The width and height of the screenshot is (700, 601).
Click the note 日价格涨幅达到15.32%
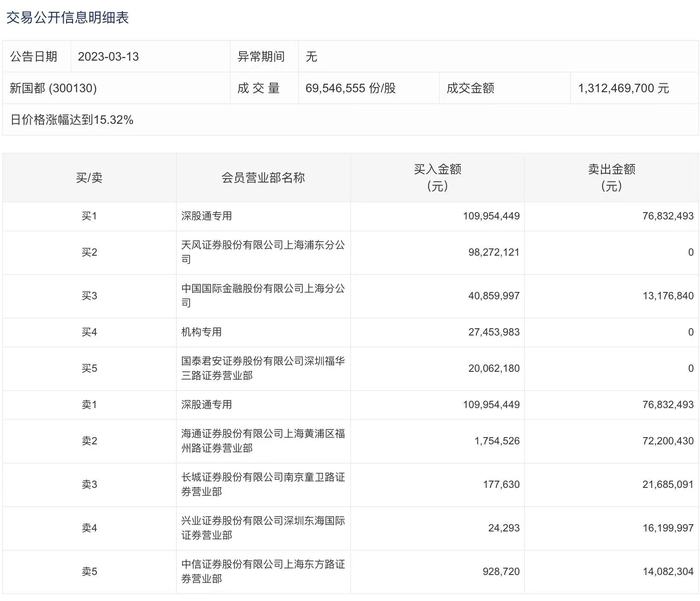[x=72, y=120]
